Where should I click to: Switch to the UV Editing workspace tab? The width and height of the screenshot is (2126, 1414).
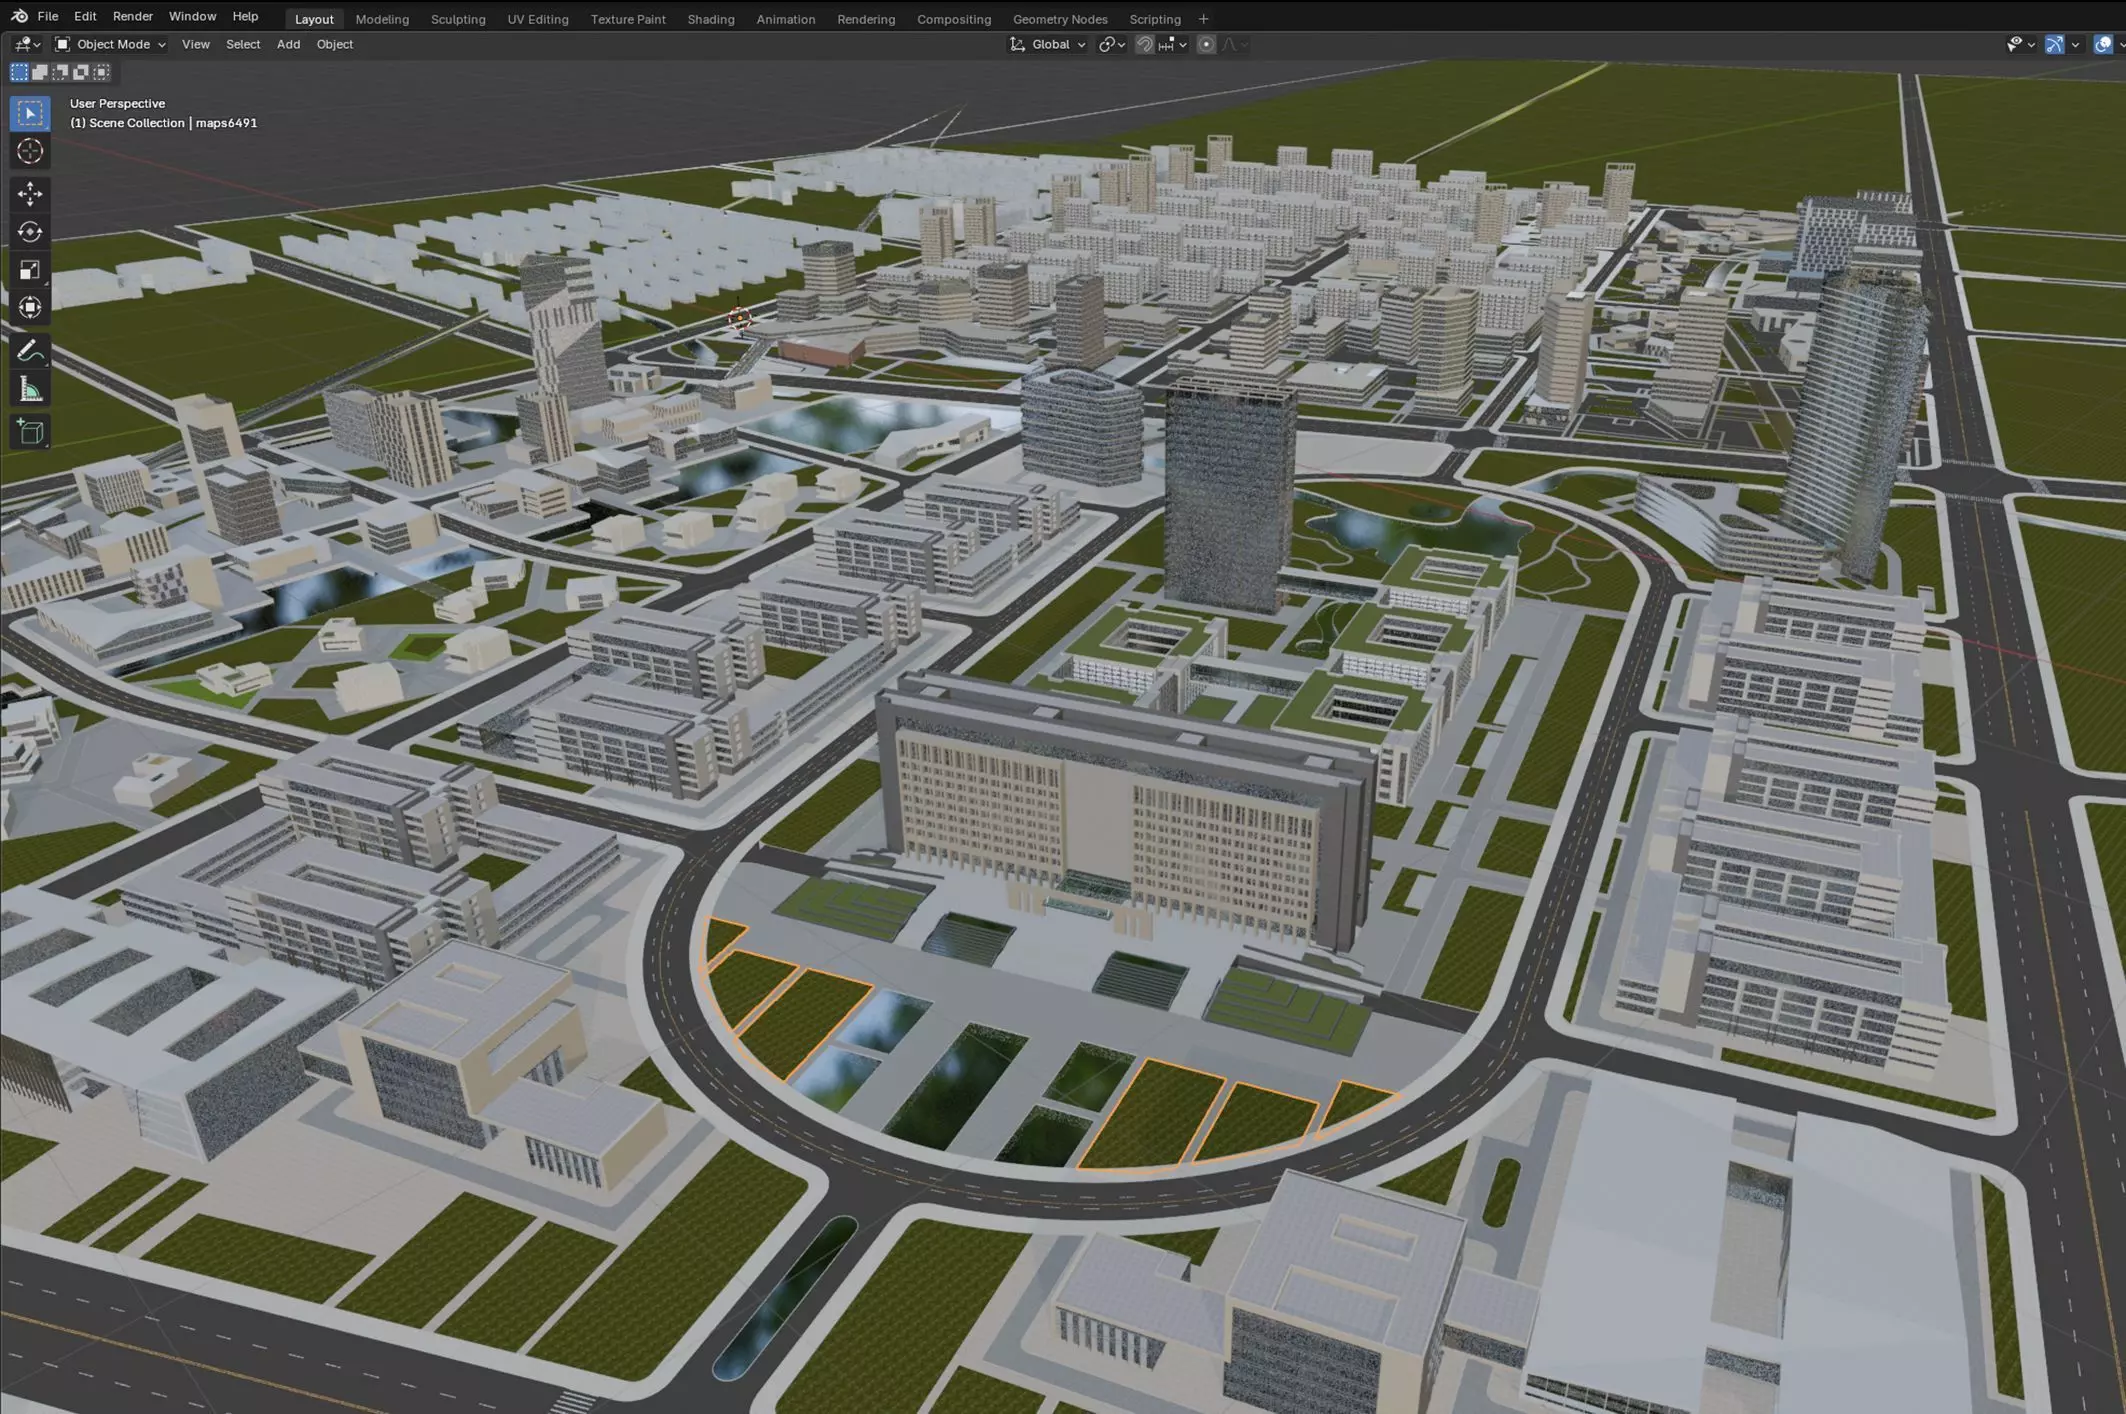pyautogui.click(x=537, y=19)
